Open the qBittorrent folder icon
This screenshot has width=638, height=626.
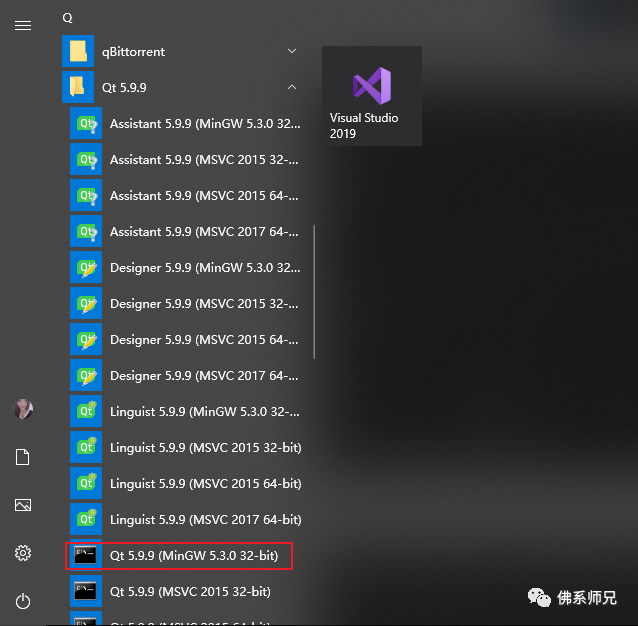(x=78, y=51)
